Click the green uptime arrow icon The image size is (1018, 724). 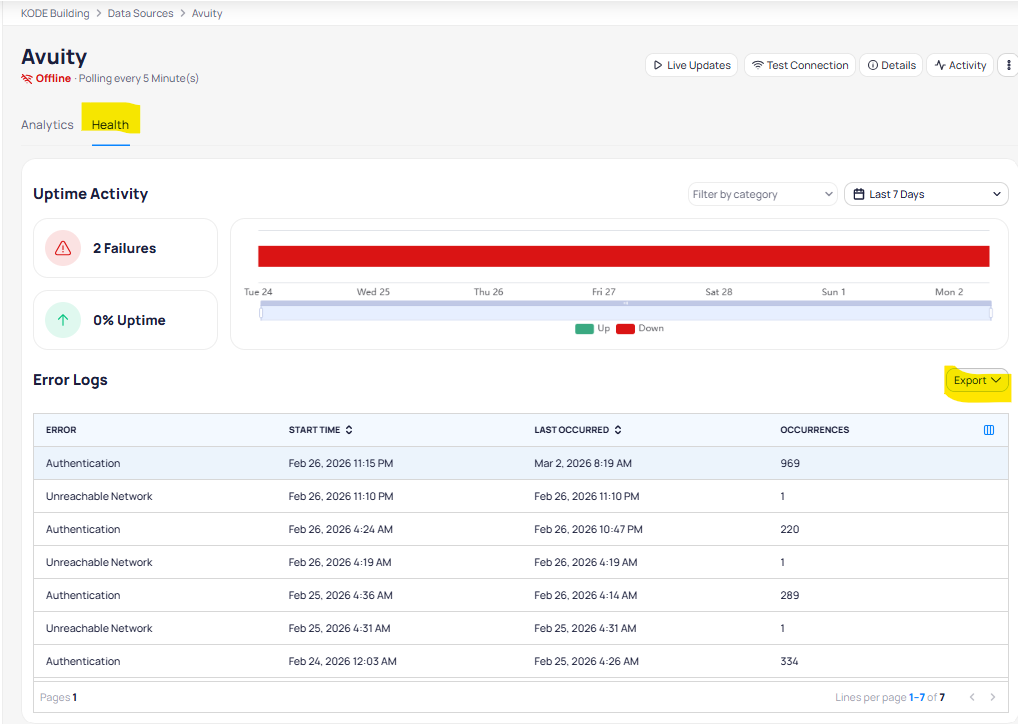63,320
